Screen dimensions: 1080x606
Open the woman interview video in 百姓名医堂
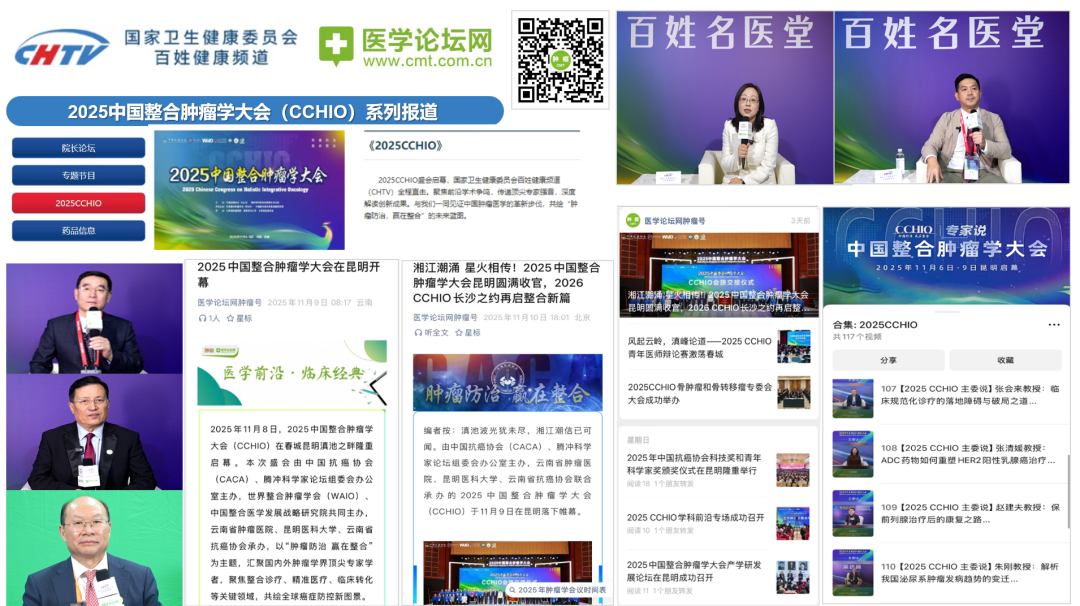(x=725, y=97)
